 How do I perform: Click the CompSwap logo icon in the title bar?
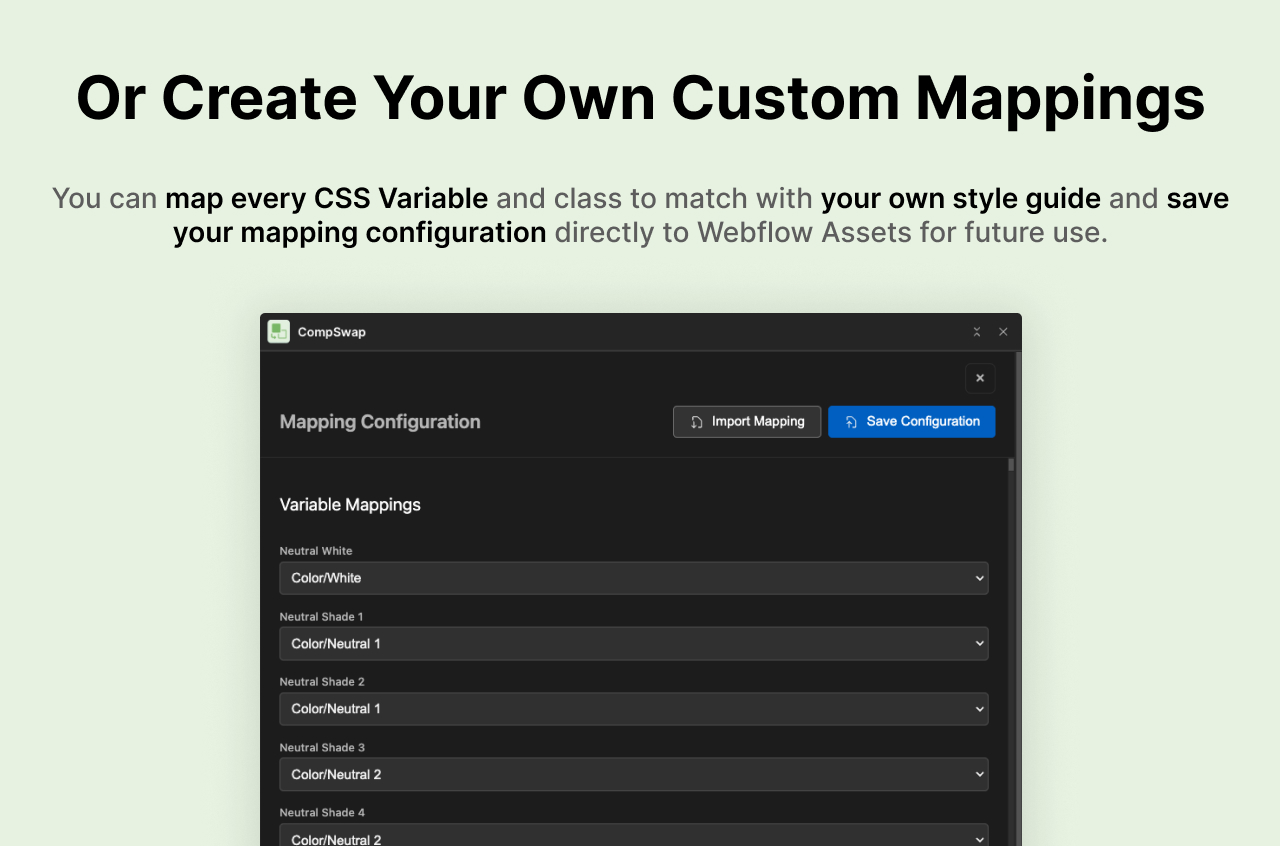point(278,331)
